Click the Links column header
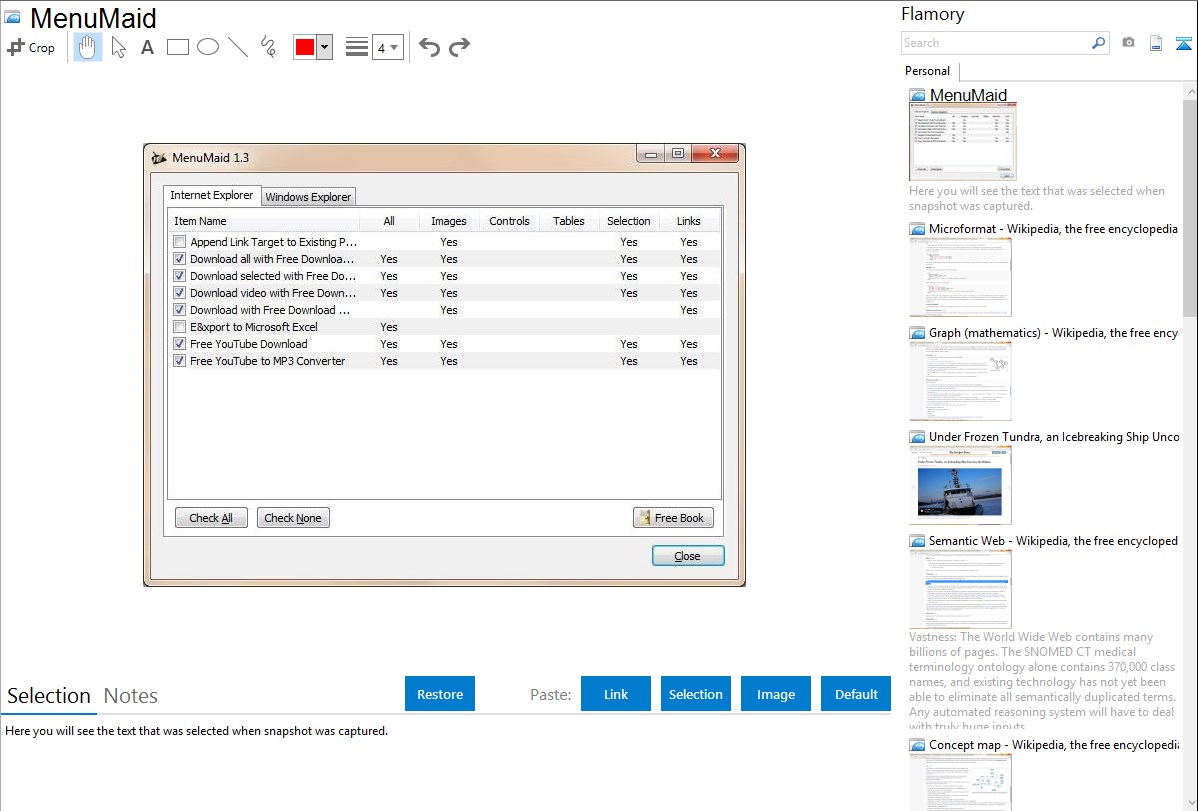The height and width of the screenshot is (811, 1198). coord(688,221)
